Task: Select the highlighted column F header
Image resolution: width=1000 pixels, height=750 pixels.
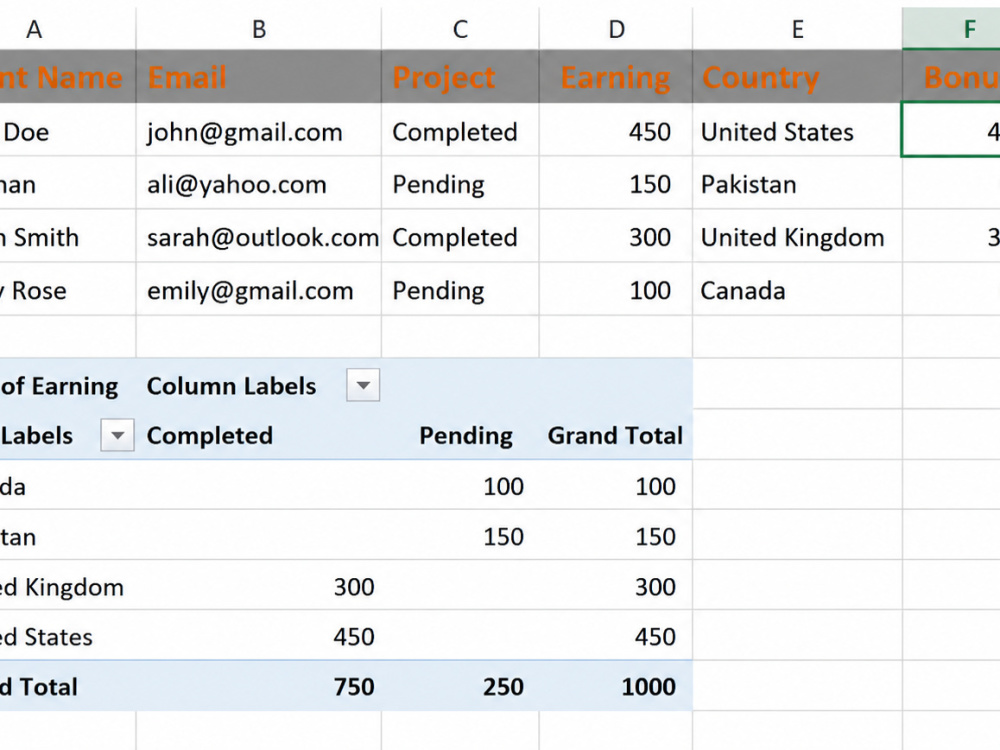Action: tap(952, 29)
